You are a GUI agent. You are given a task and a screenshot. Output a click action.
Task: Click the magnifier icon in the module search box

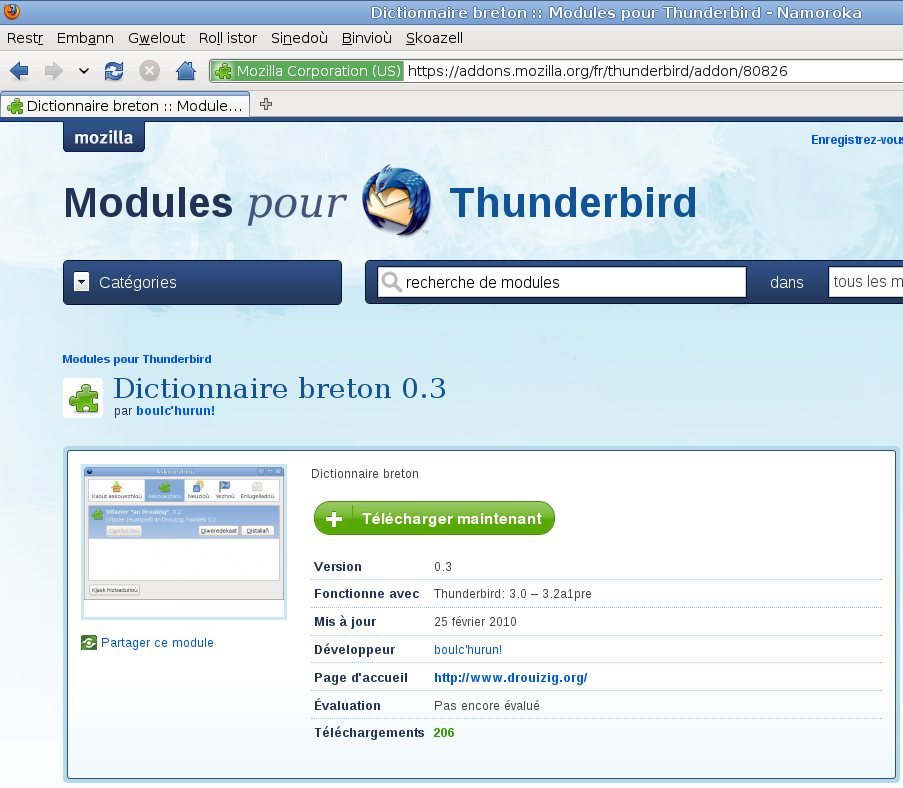pos(390,282)
